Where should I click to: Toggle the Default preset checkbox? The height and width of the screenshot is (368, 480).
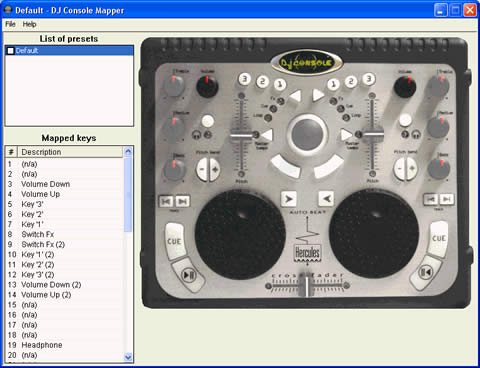click(11, 51)
